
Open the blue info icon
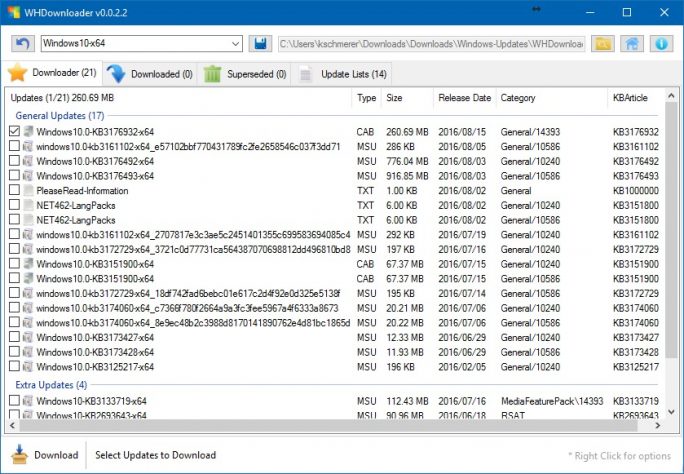[x=661, y=44]
